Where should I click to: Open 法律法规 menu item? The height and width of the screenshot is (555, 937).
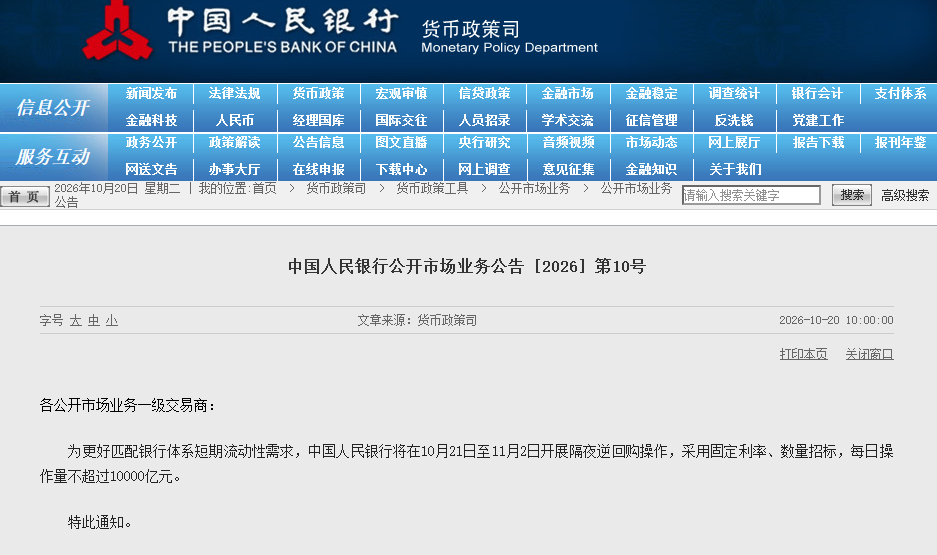click(x=234, y=94)
